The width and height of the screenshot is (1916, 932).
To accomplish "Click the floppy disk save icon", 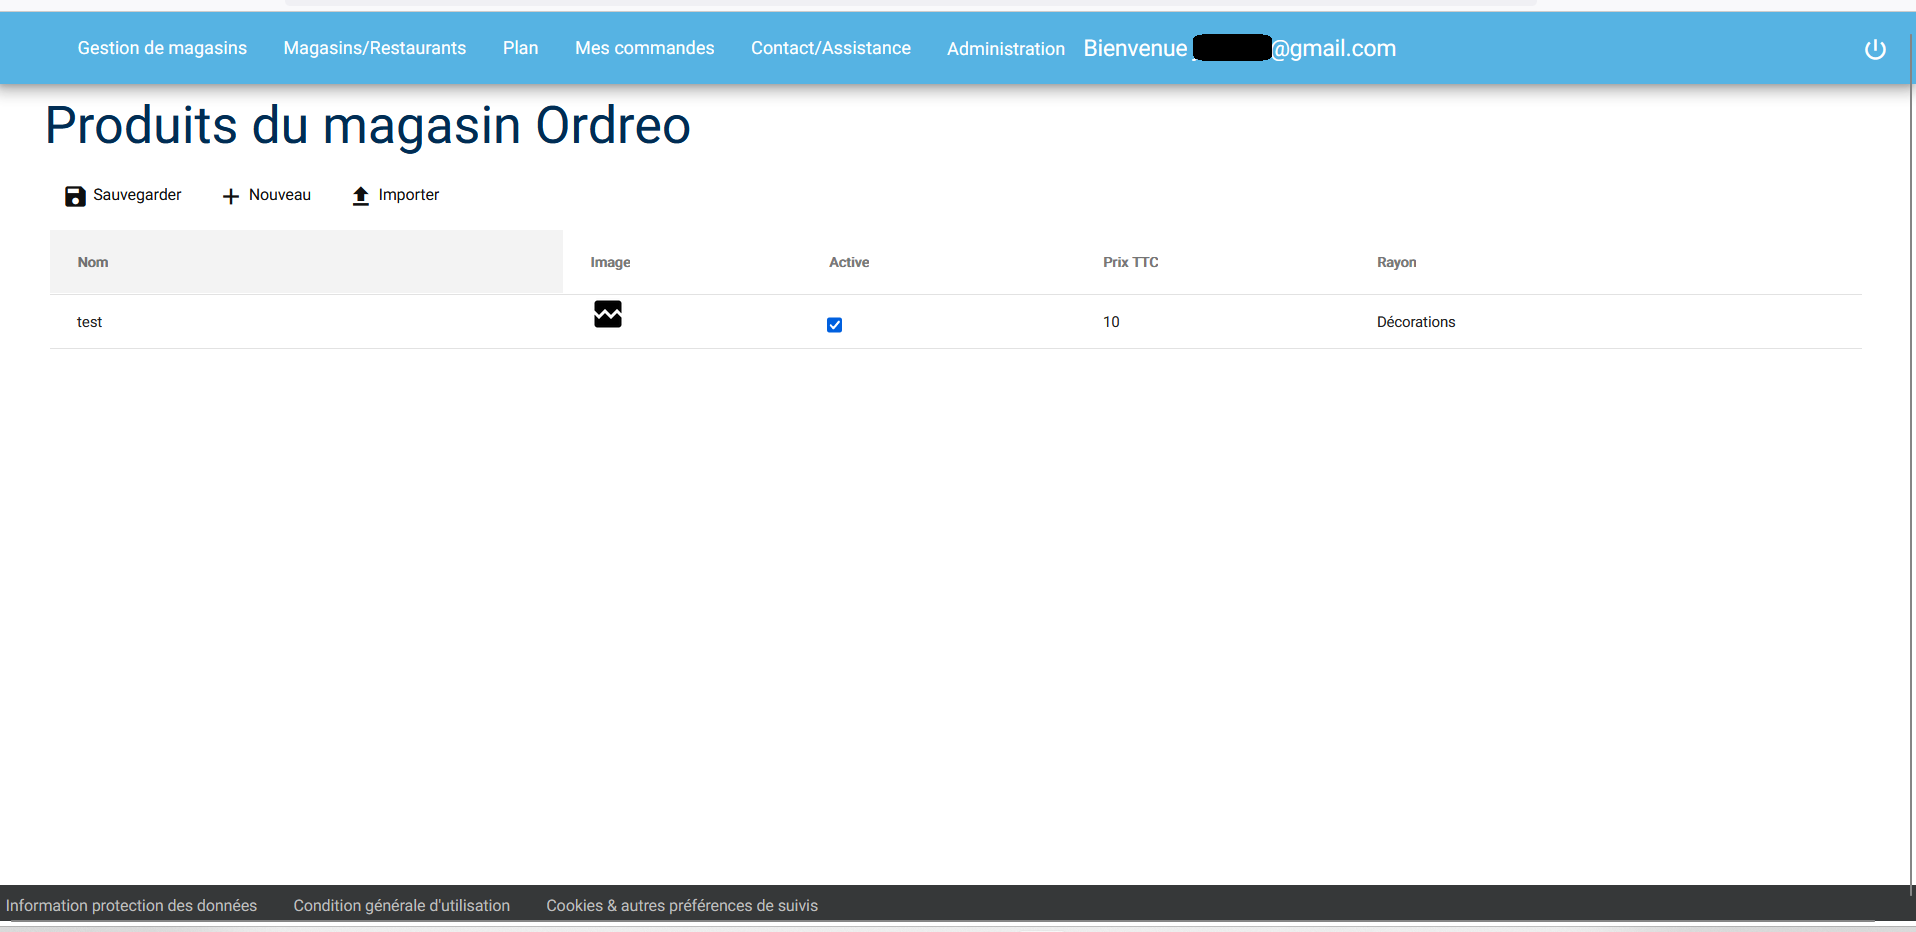I will (75, 196).
